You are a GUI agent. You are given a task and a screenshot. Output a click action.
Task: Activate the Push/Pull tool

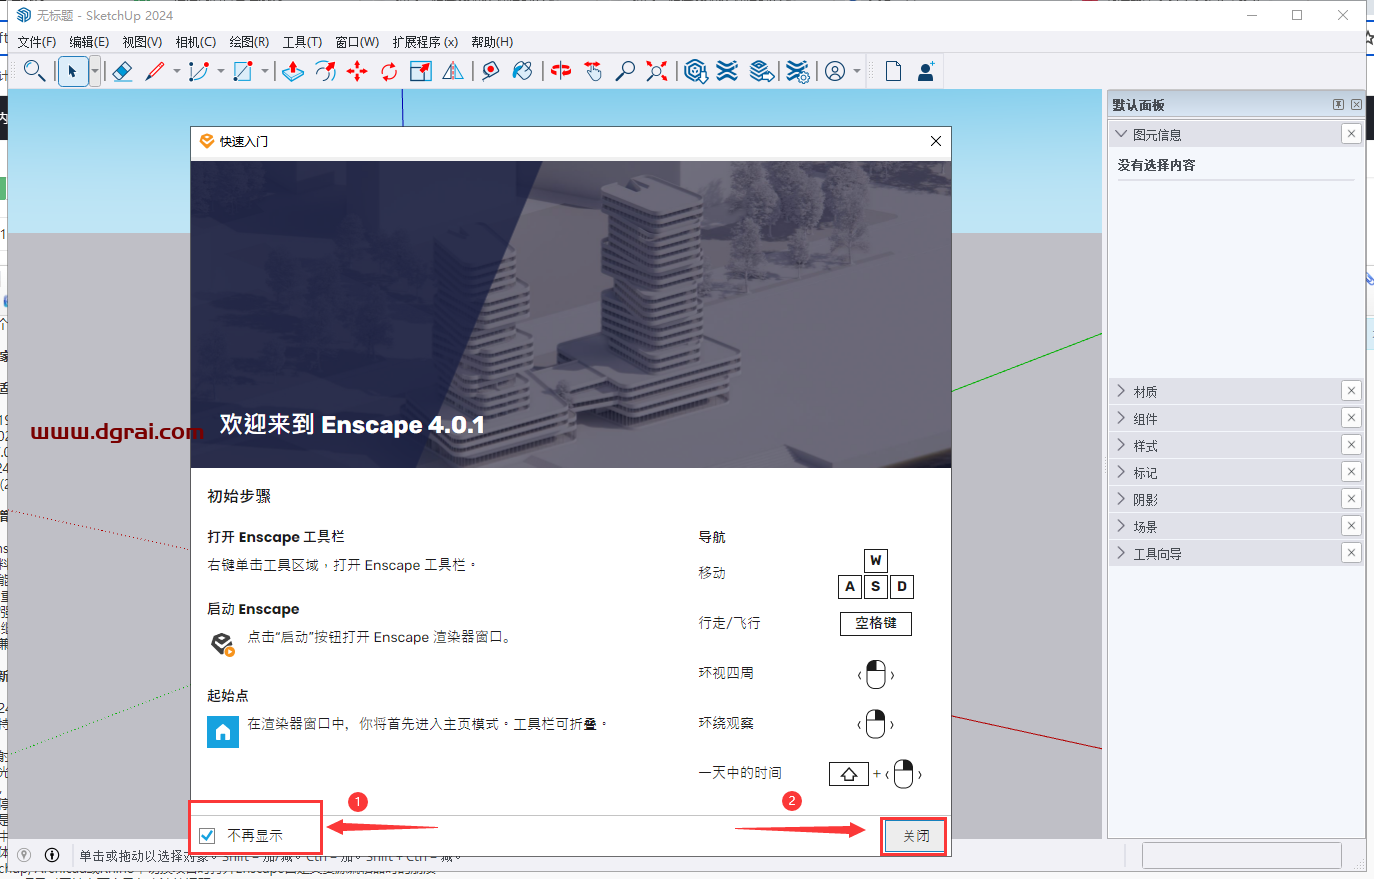pos(293,71)
